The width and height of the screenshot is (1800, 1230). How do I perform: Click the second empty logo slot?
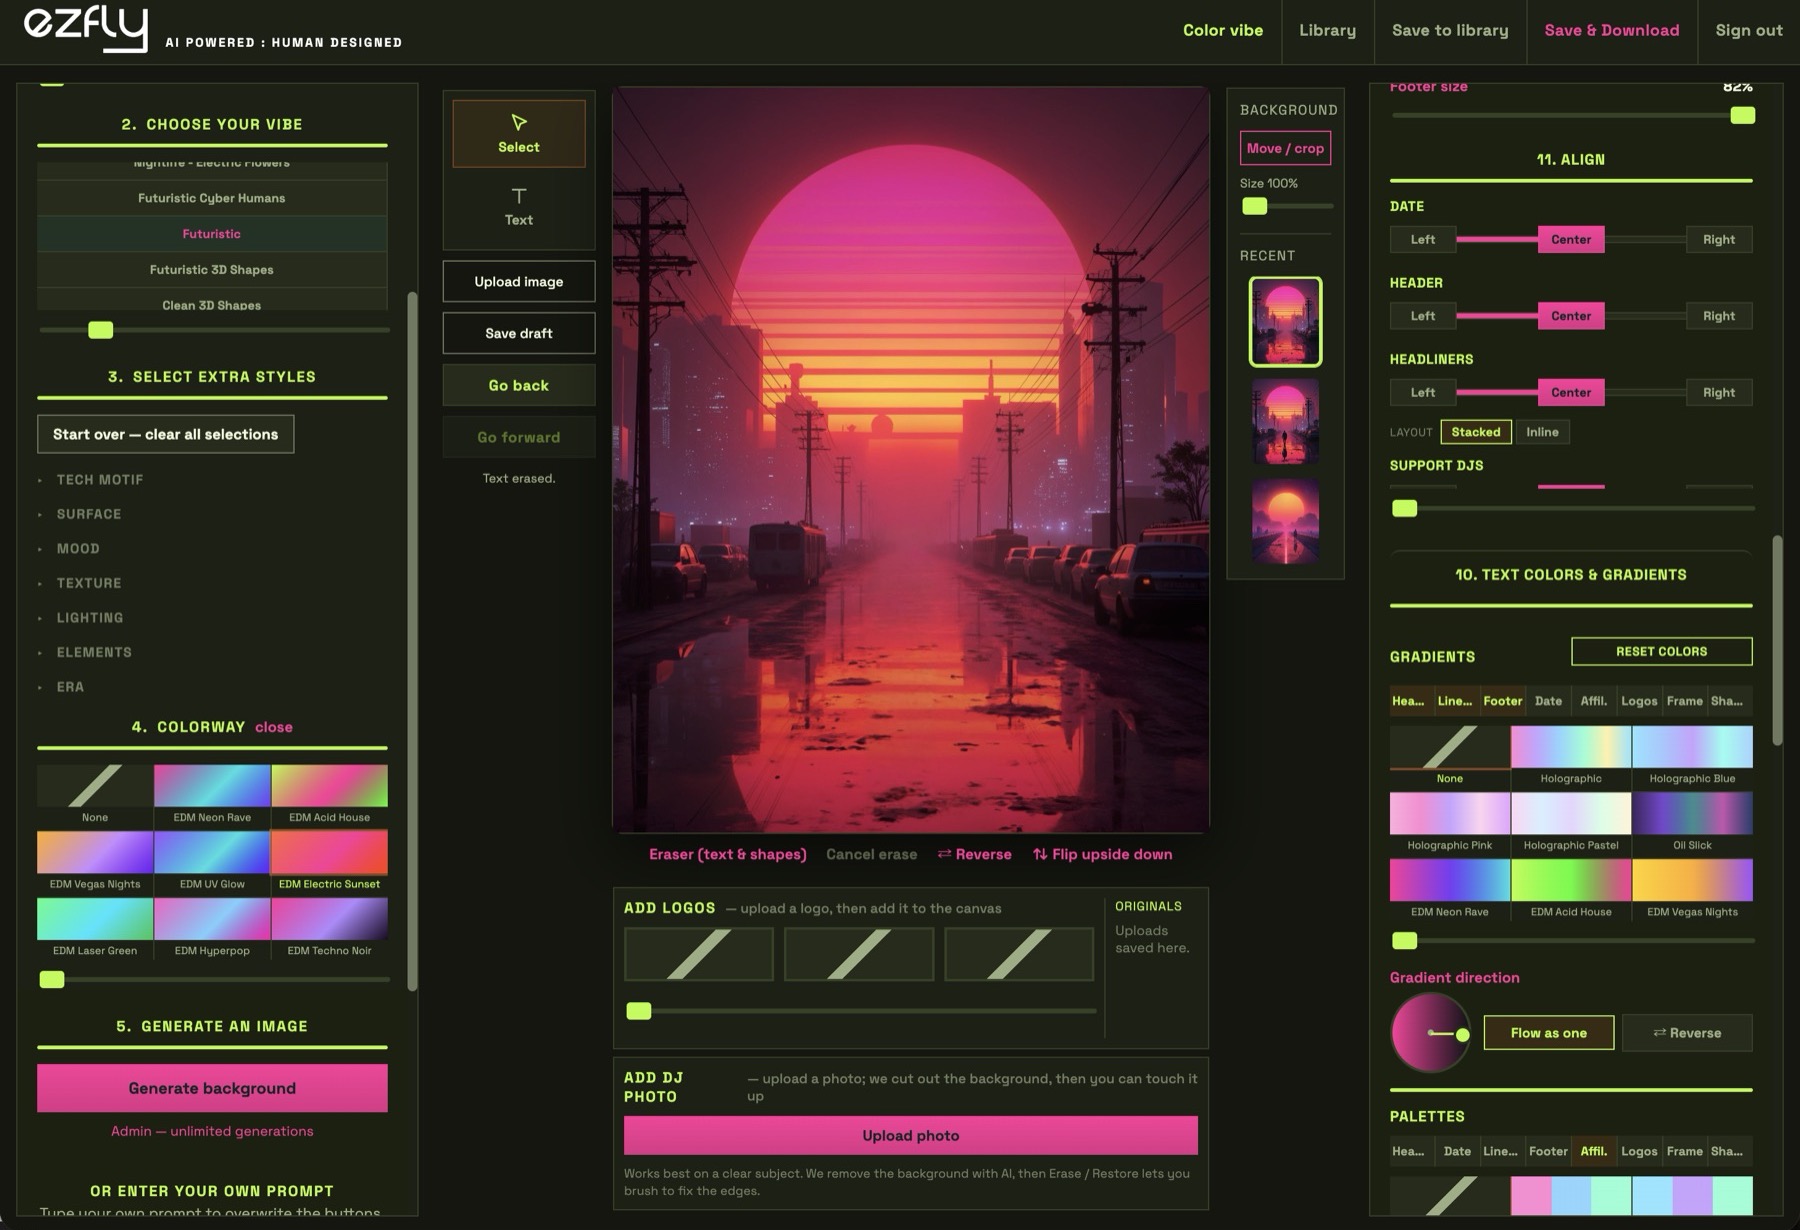pyautogui.click(x=859, y=953)
